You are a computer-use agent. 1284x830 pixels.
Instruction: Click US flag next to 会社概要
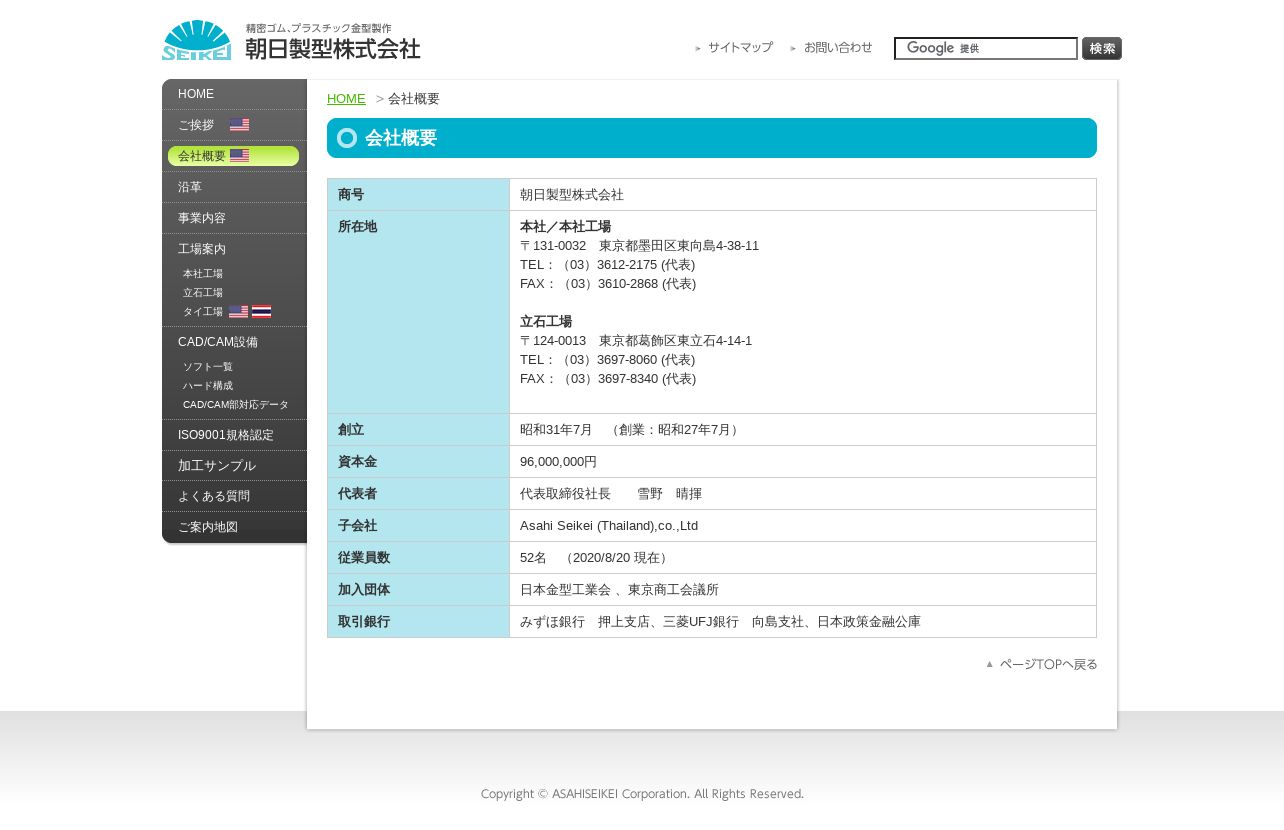[x=239, y=156]
